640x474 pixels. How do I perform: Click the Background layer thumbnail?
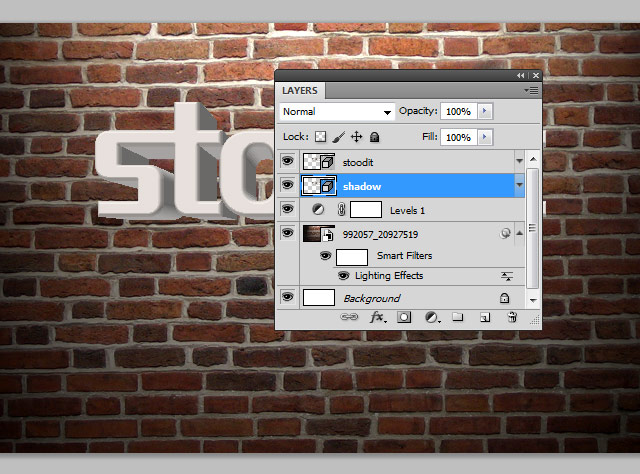[319, 297]
